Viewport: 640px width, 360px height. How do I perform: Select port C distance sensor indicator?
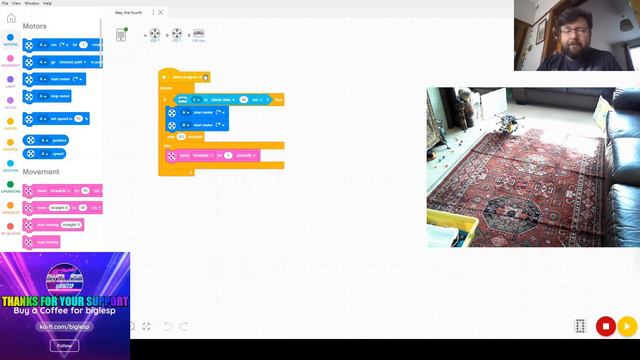[x=198, y=35]
